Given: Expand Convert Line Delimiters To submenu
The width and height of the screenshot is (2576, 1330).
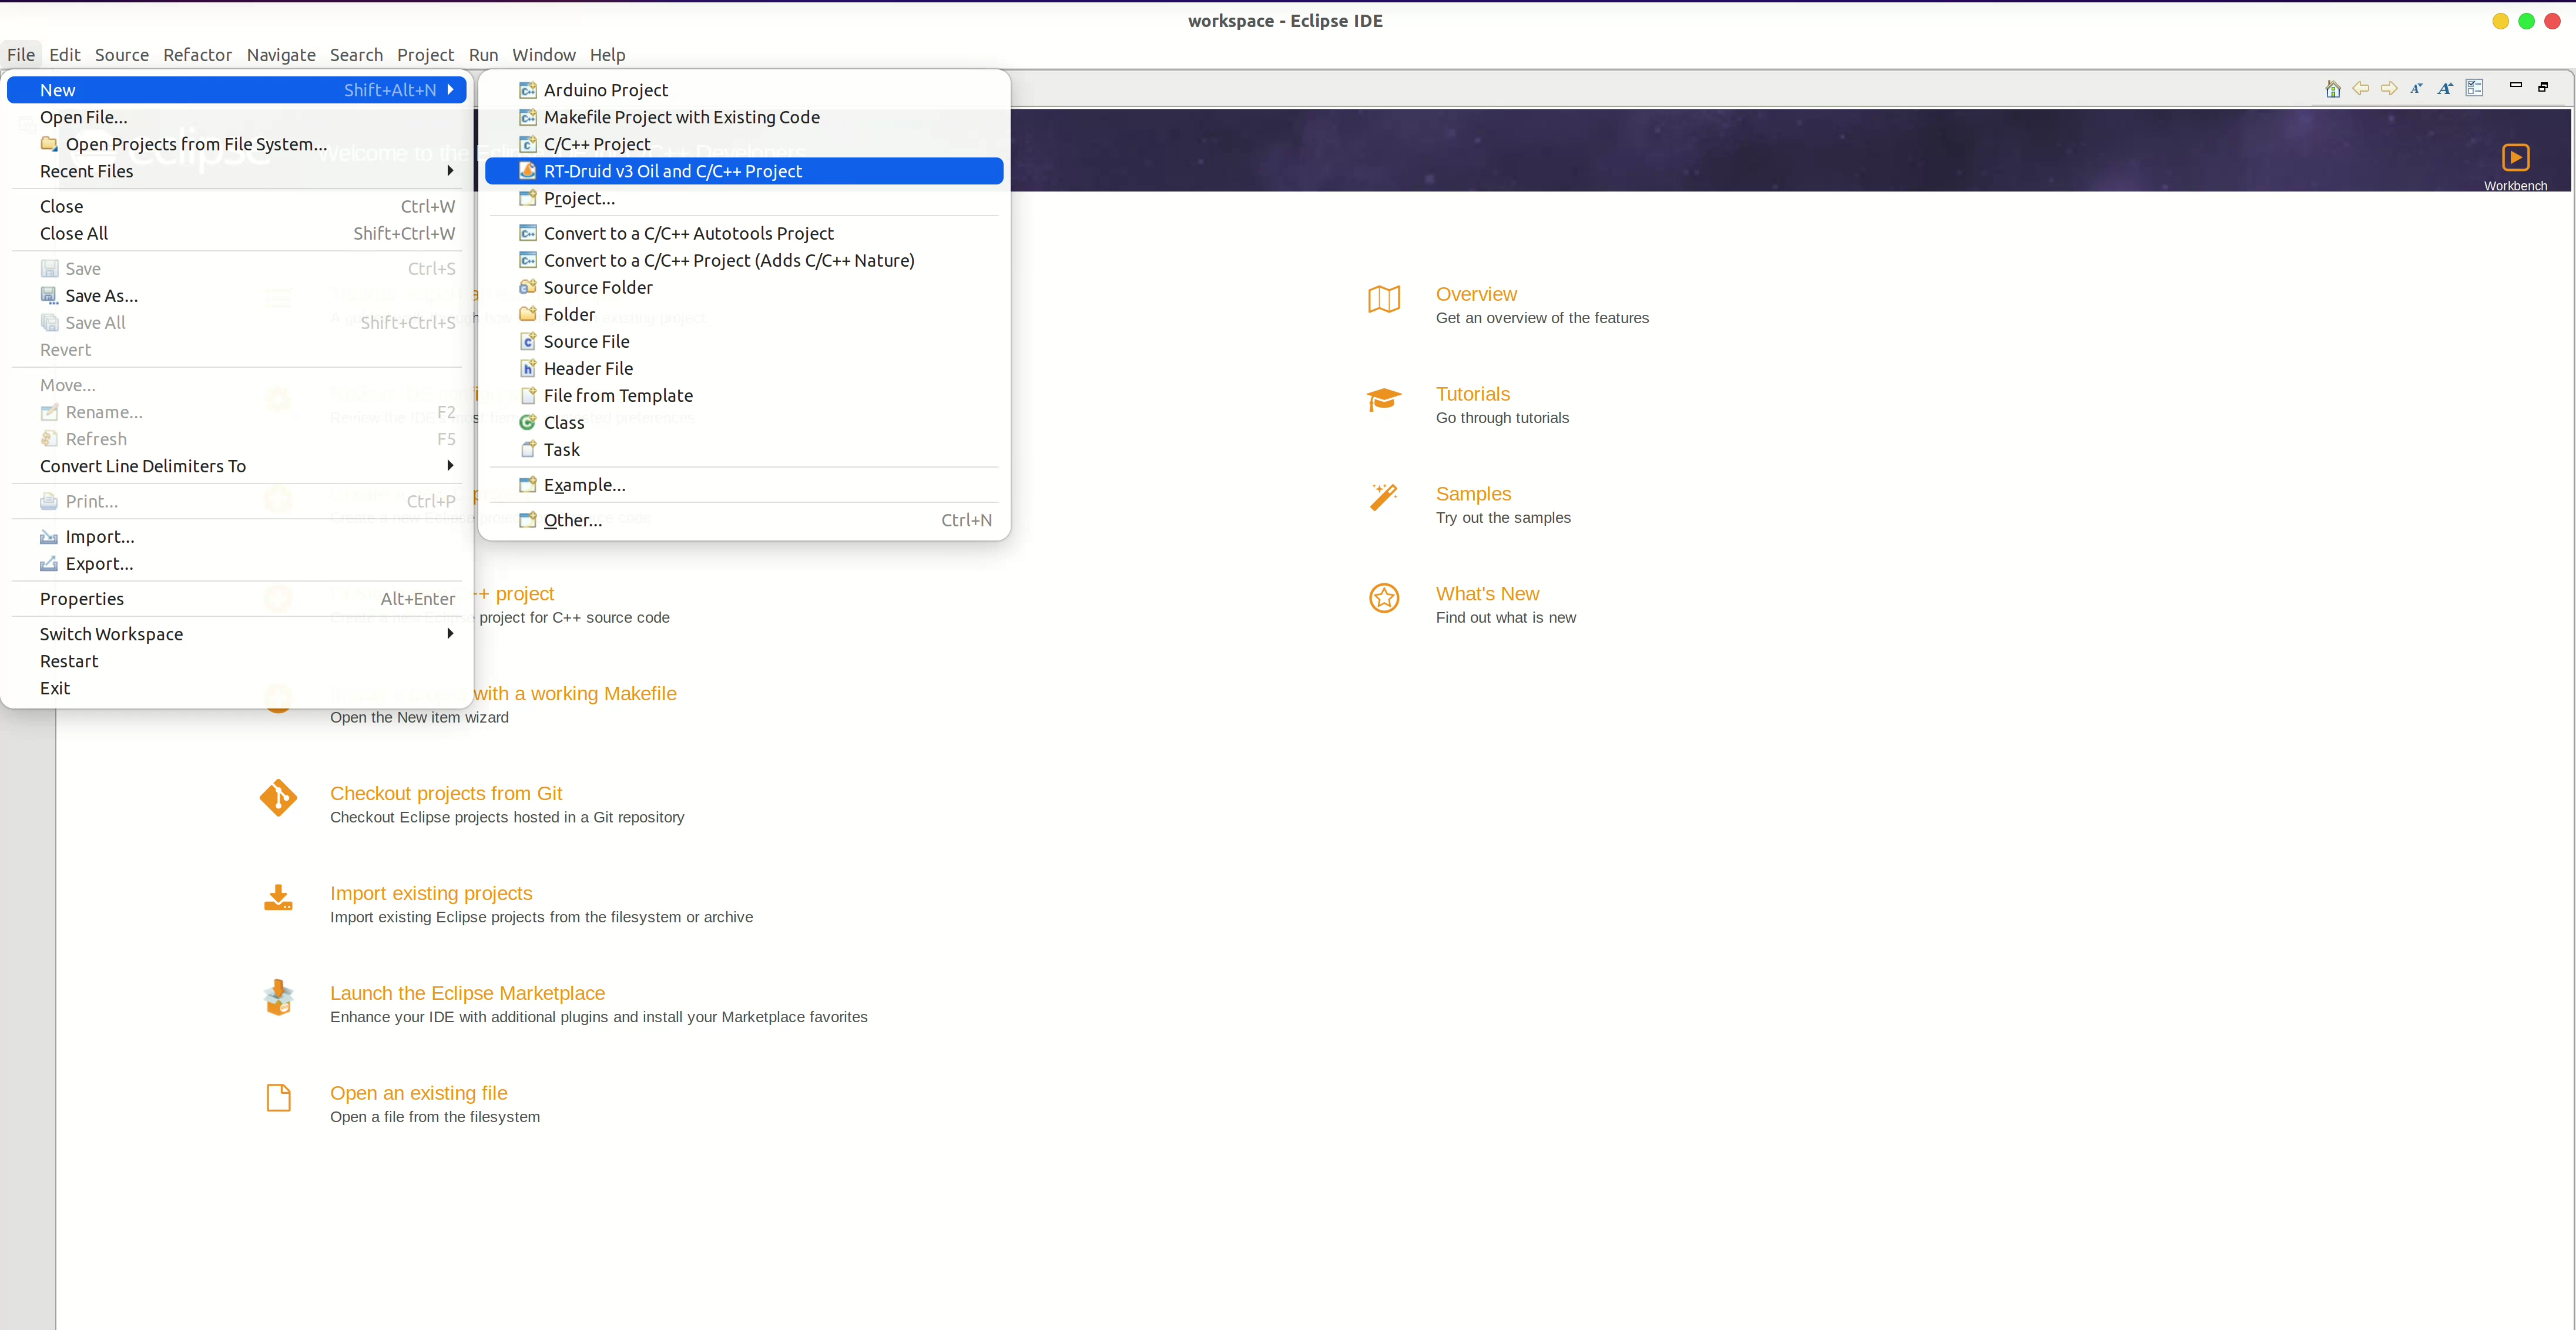Looking at the screenshot, I should [237, 466].
